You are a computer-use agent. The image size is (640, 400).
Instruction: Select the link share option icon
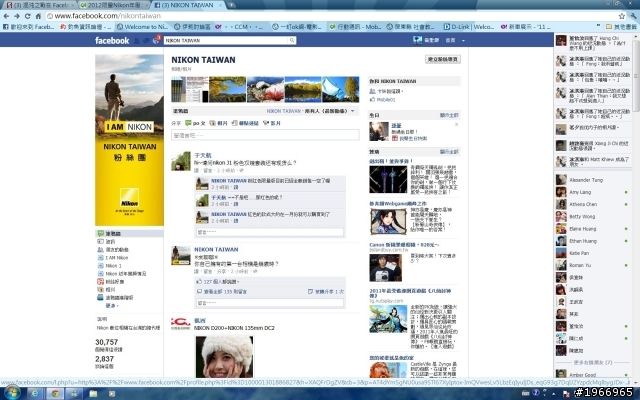[x=234, y=123]
